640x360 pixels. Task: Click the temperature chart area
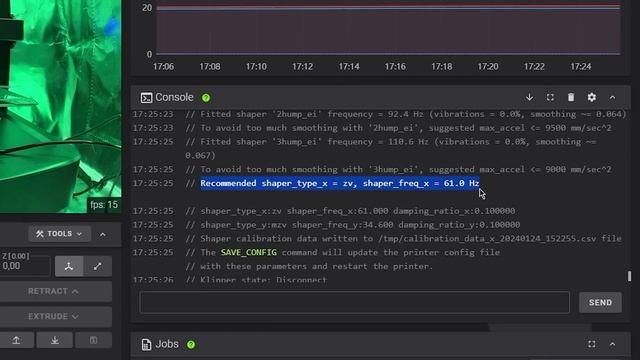click(388, 28)
